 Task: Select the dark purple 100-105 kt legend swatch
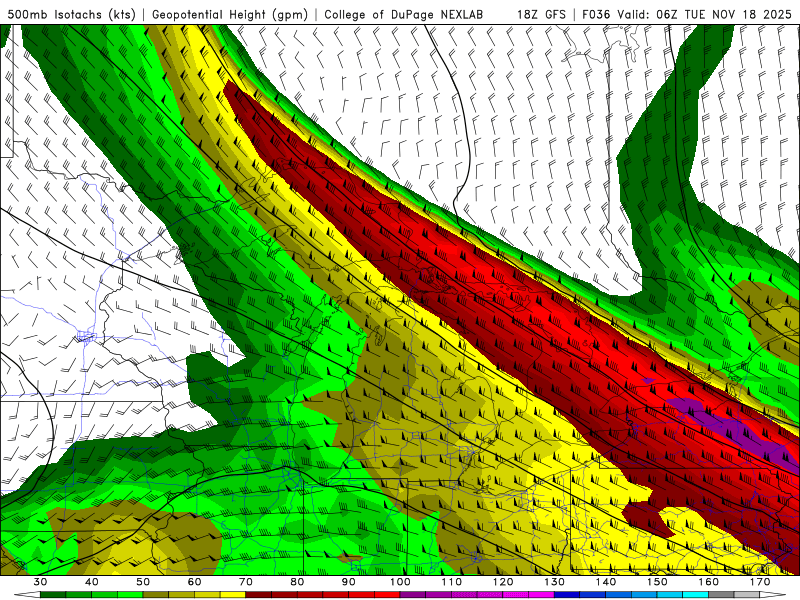pos(413,595)
